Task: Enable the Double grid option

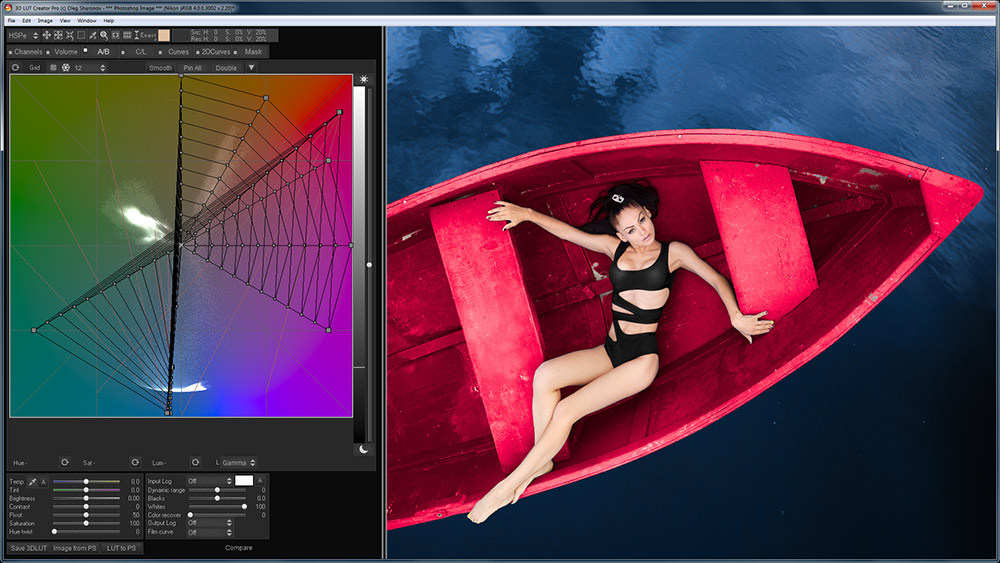Action: 226,68
